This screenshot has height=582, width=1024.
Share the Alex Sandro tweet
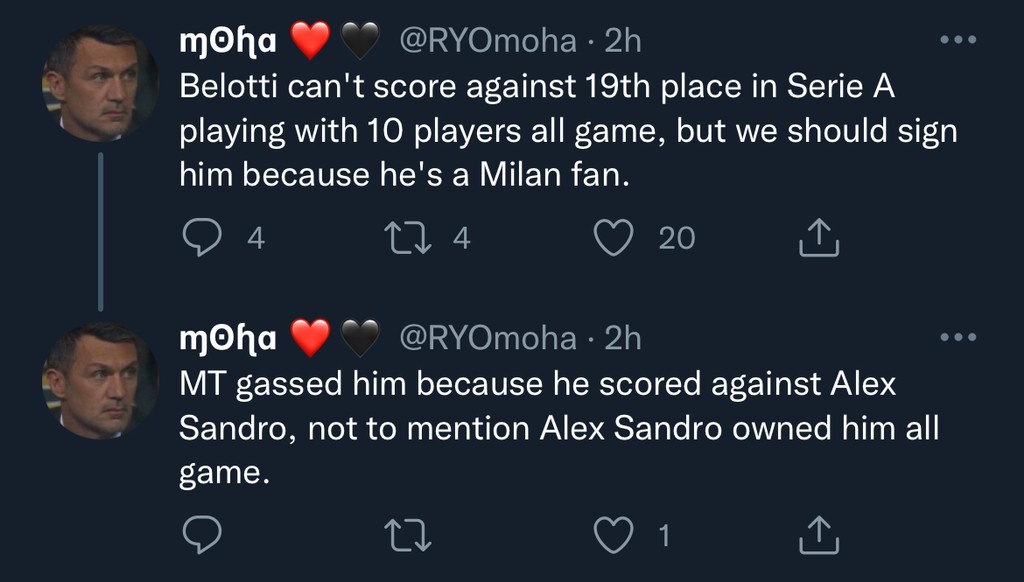point(819,536)
